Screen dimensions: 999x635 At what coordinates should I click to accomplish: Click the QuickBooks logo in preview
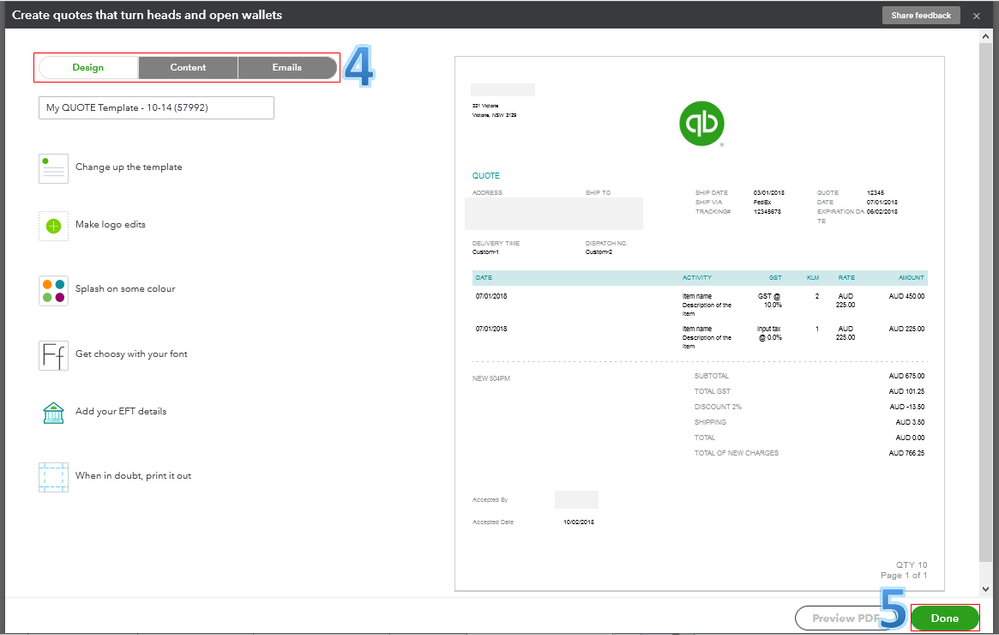click(x=701, y=124)
